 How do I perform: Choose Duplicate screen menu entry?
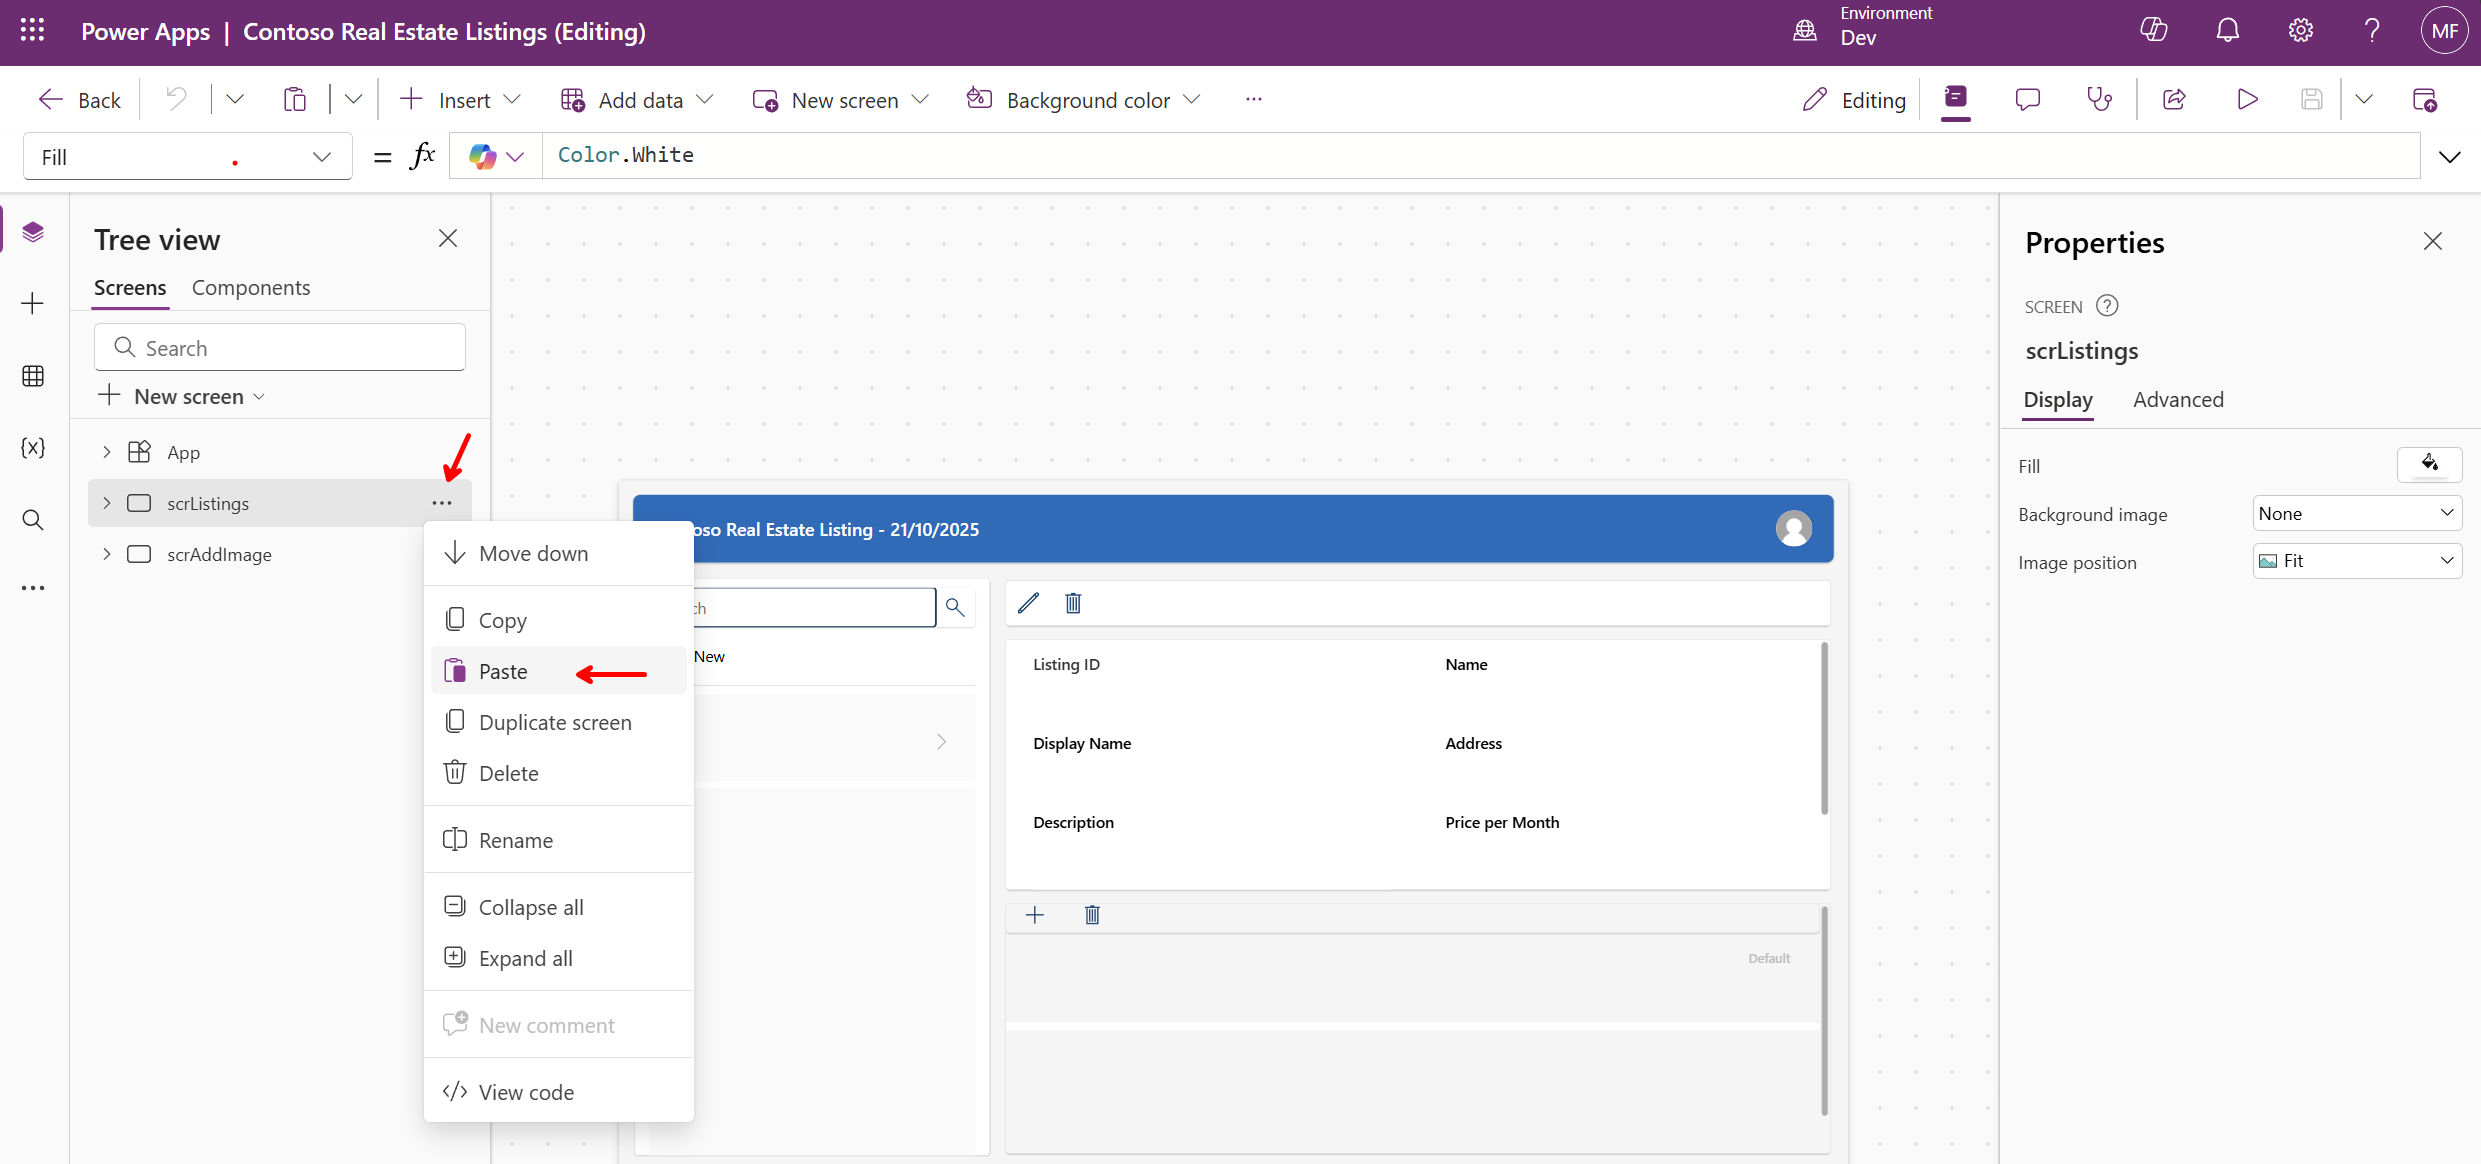click(x=555, y=722)
